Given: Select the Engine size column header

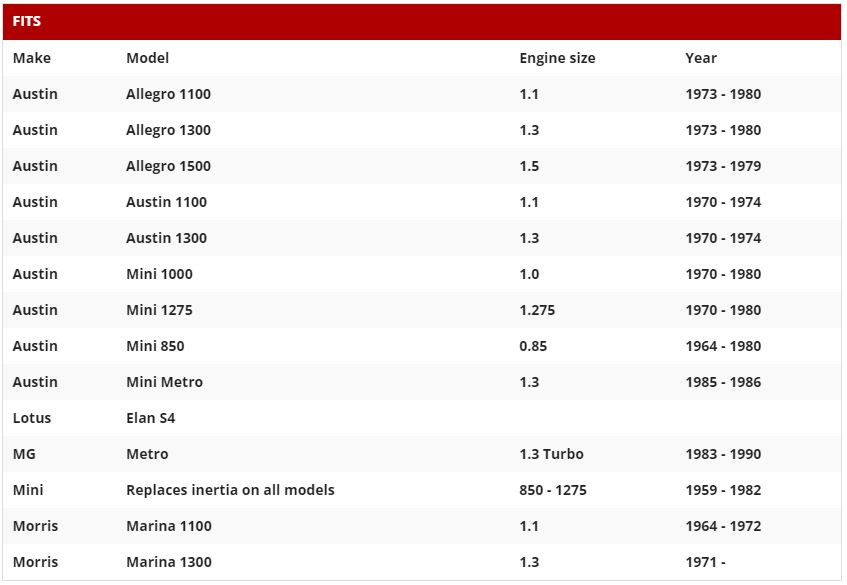Looking at the screenshot, I should click(557, 58).
